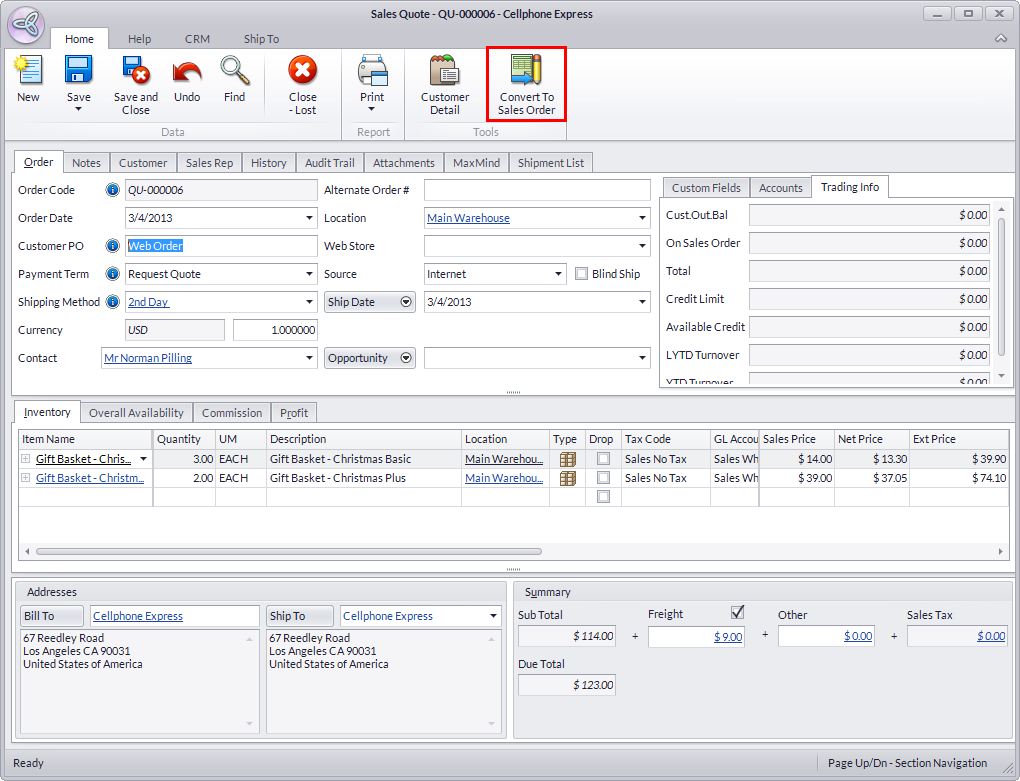Open the CRM ribbon tab
The image size is (1020, 781).
click(x=197, y=39)
